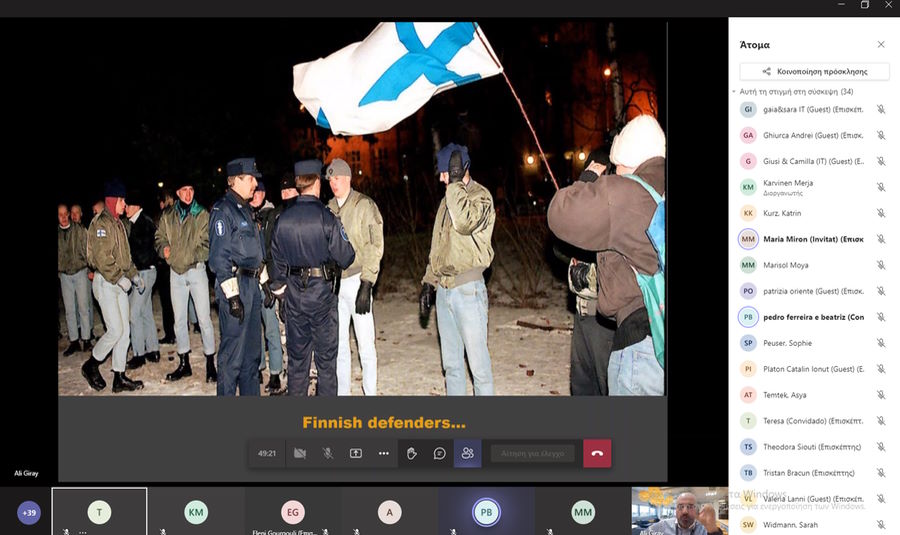The height and width of the screenshot is (535, 900).
Task: Select the PB participant tile
Action: (486, 512)
